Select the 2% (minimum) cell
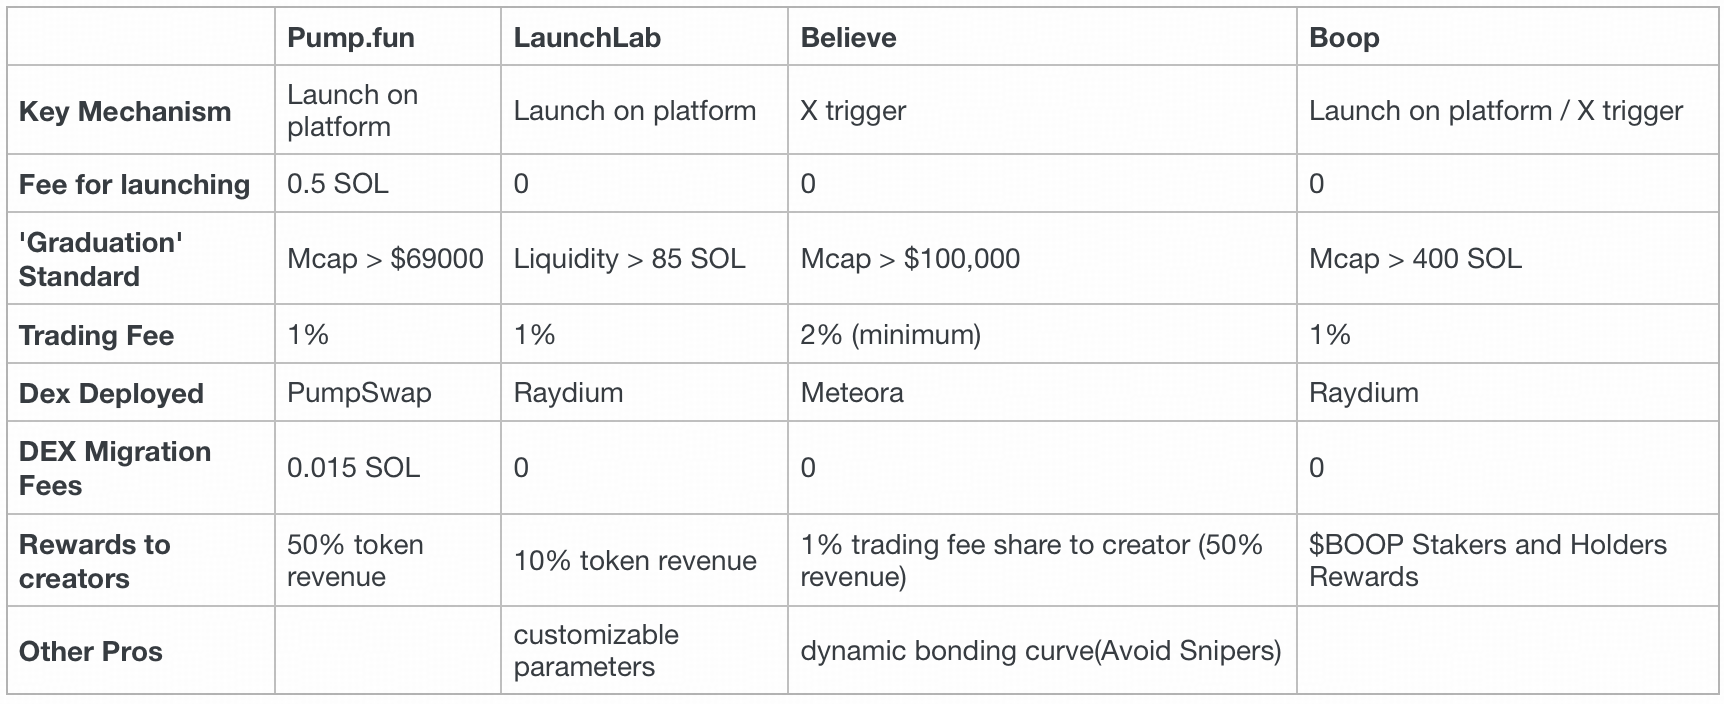1724x704 pixels. [890, 335]
